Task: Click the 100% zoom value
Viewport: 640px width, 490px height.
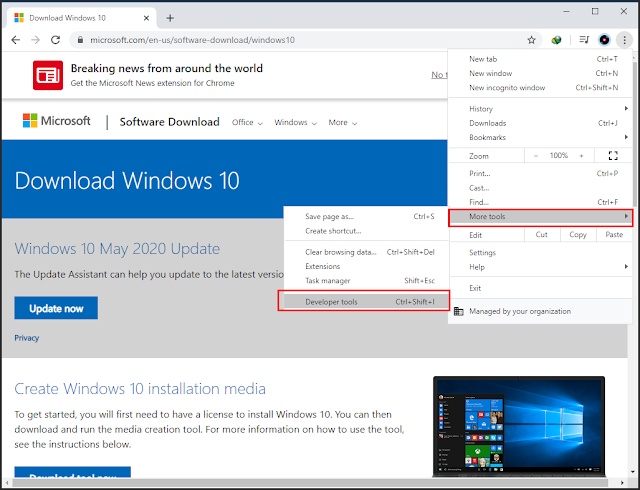Action: point(559,156)
